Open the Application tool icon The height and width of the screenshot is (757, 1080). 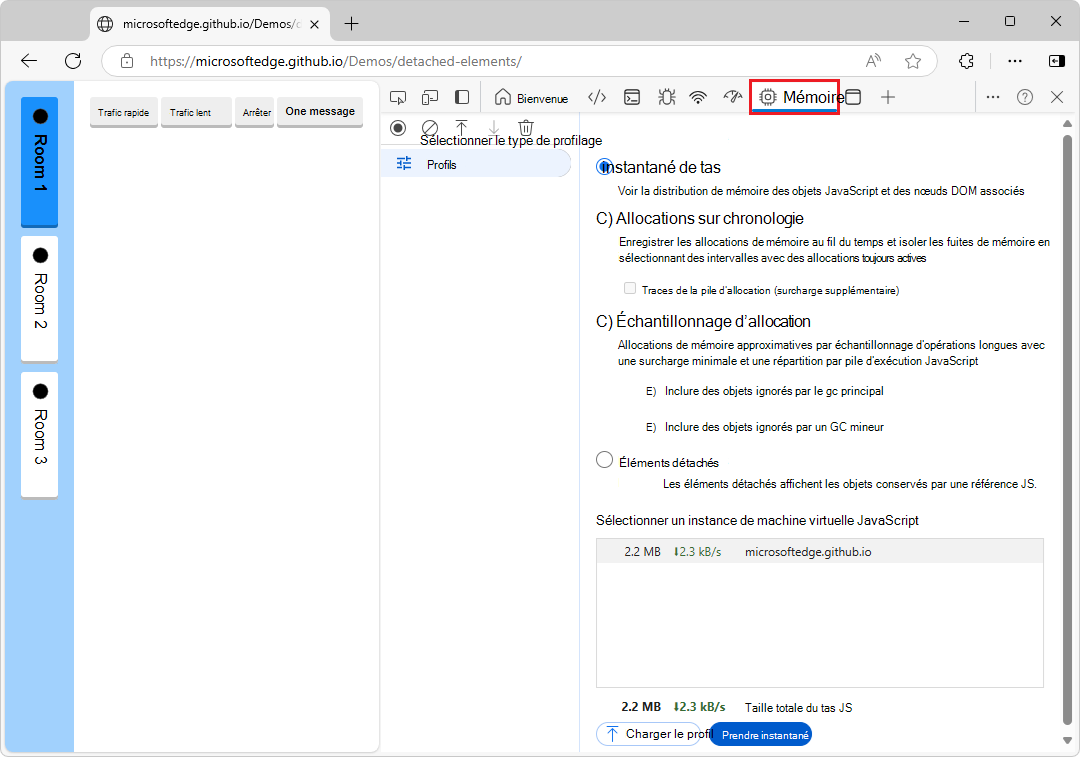coord(853,97)
